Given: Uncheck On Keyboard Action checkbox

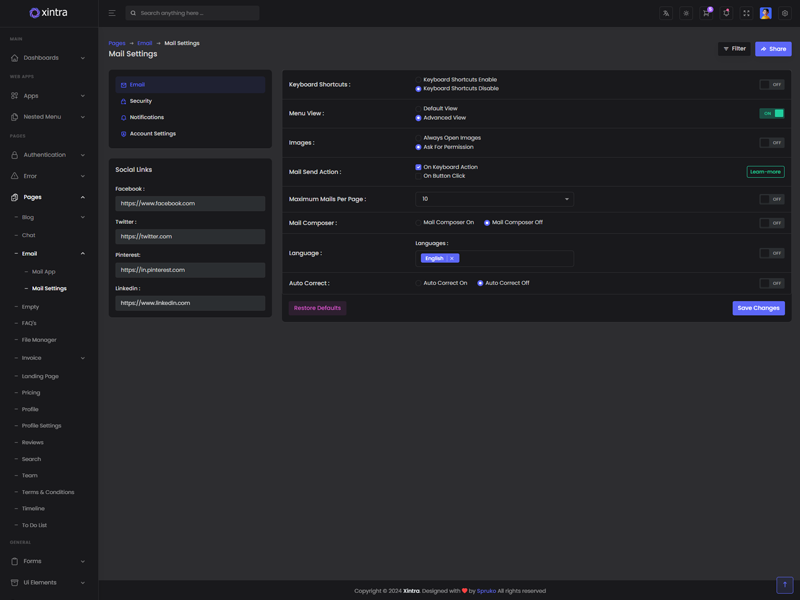Looking at the screenshot, I should pyautogui.click(x=418, y=167).
